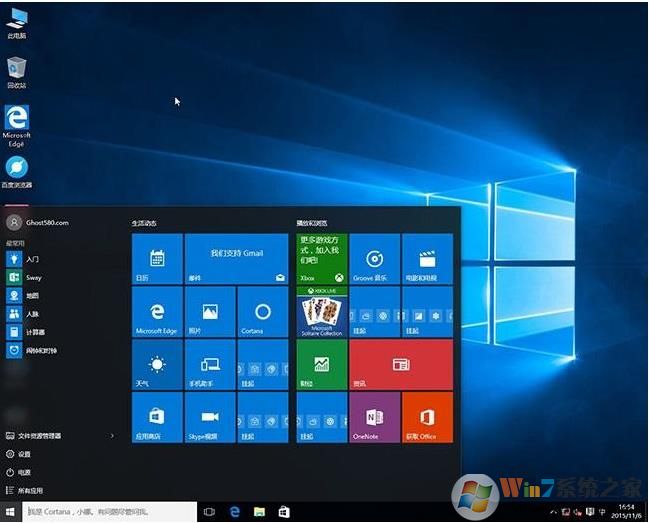This screenshot has width=649, height=523.
Task: Open Sway from most used list
Action: tap(32, 277)
